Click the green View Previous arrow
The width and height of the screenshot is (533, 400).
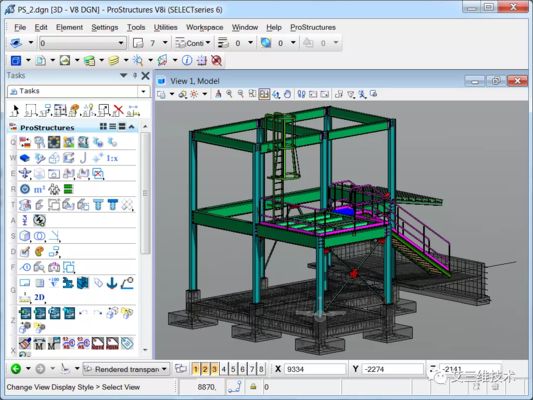point(16,368)
